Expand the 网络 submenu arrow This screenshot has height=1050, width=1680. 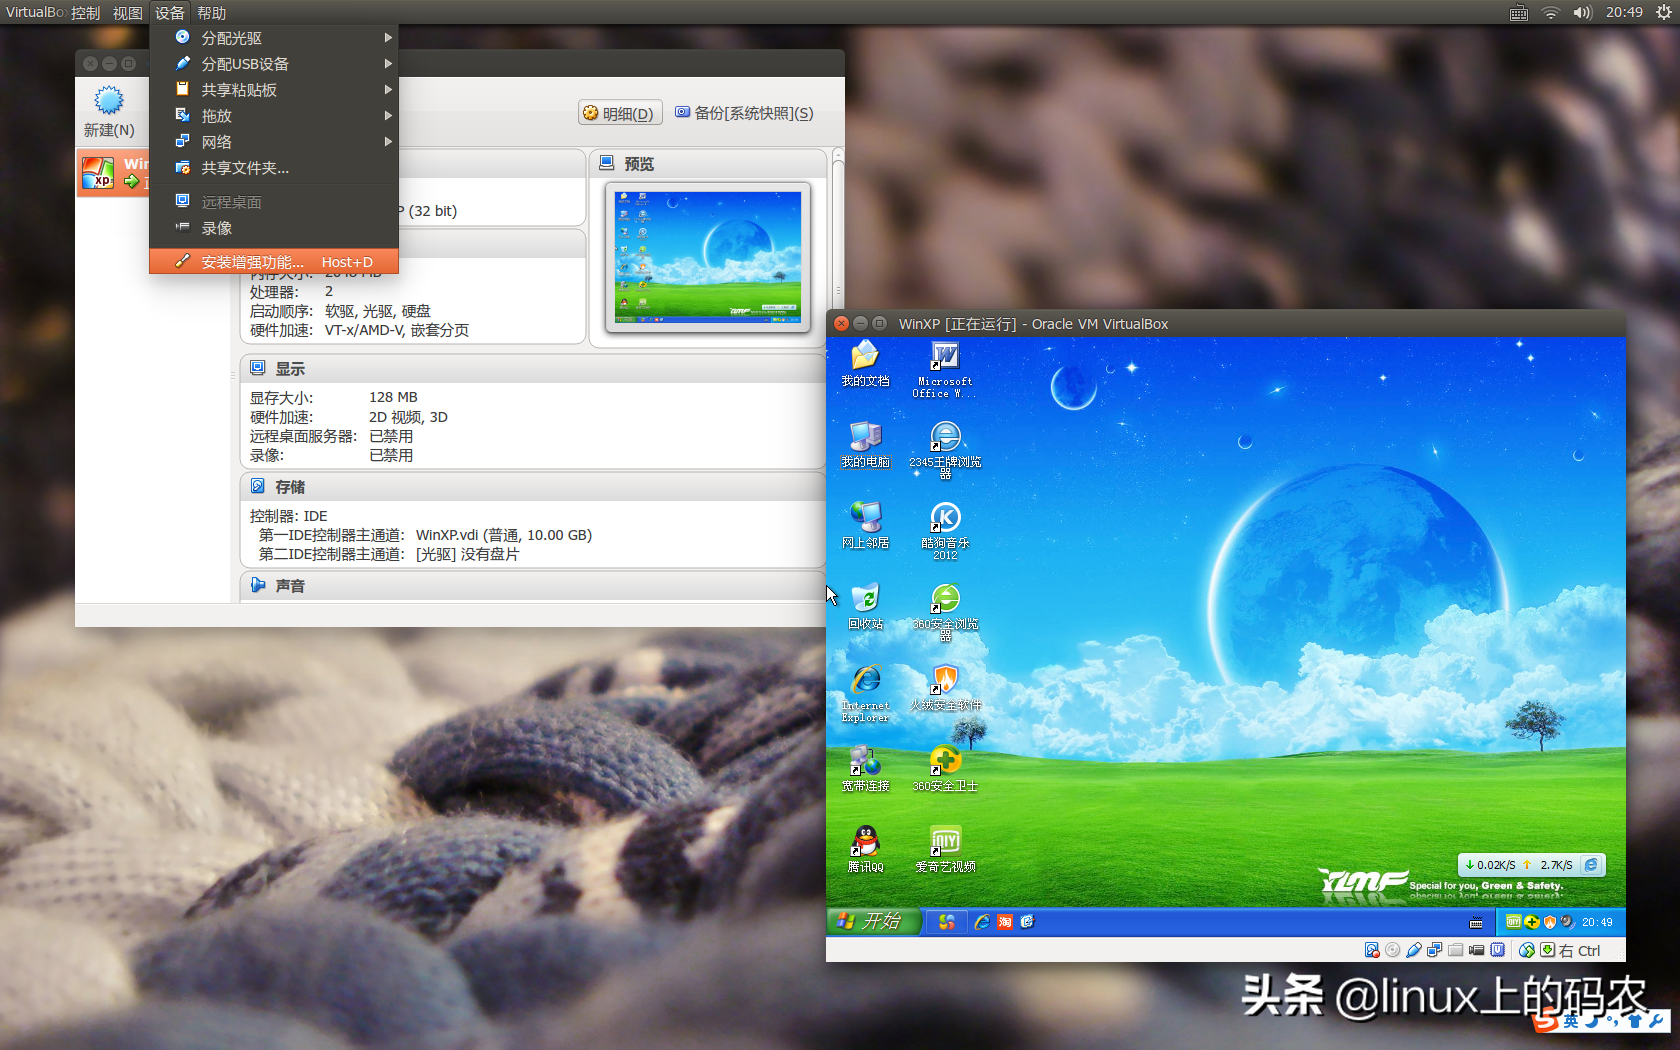[x=388, y=142]
